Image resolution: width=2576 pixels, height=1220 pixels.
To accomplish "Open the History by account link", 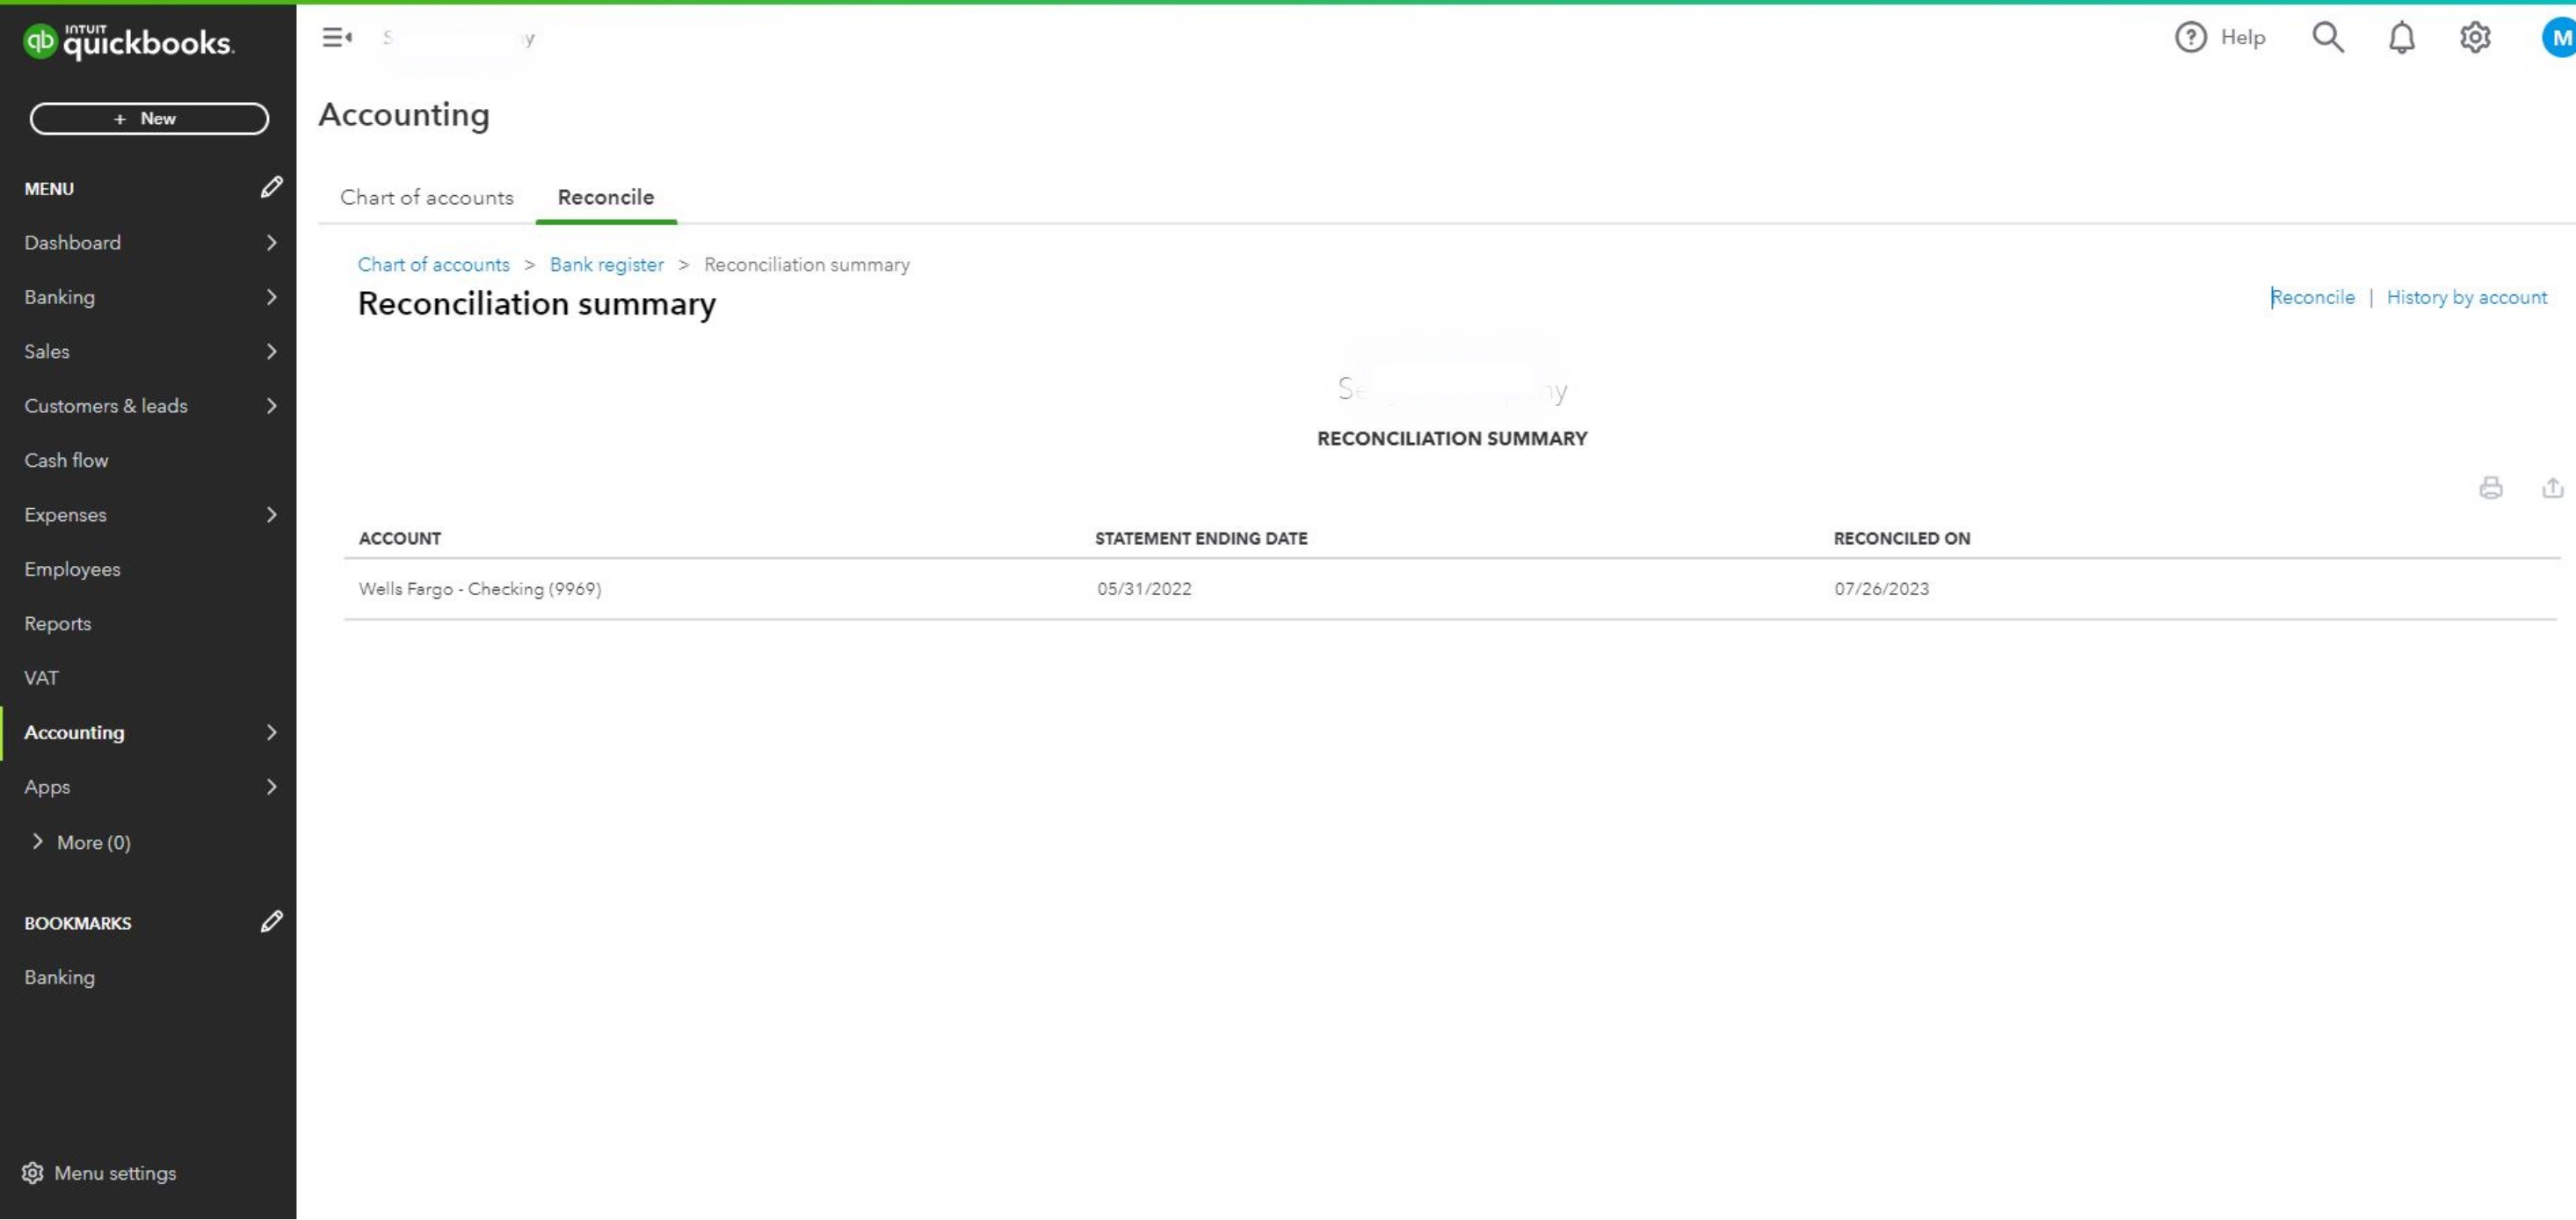I will click(2466, 297).
